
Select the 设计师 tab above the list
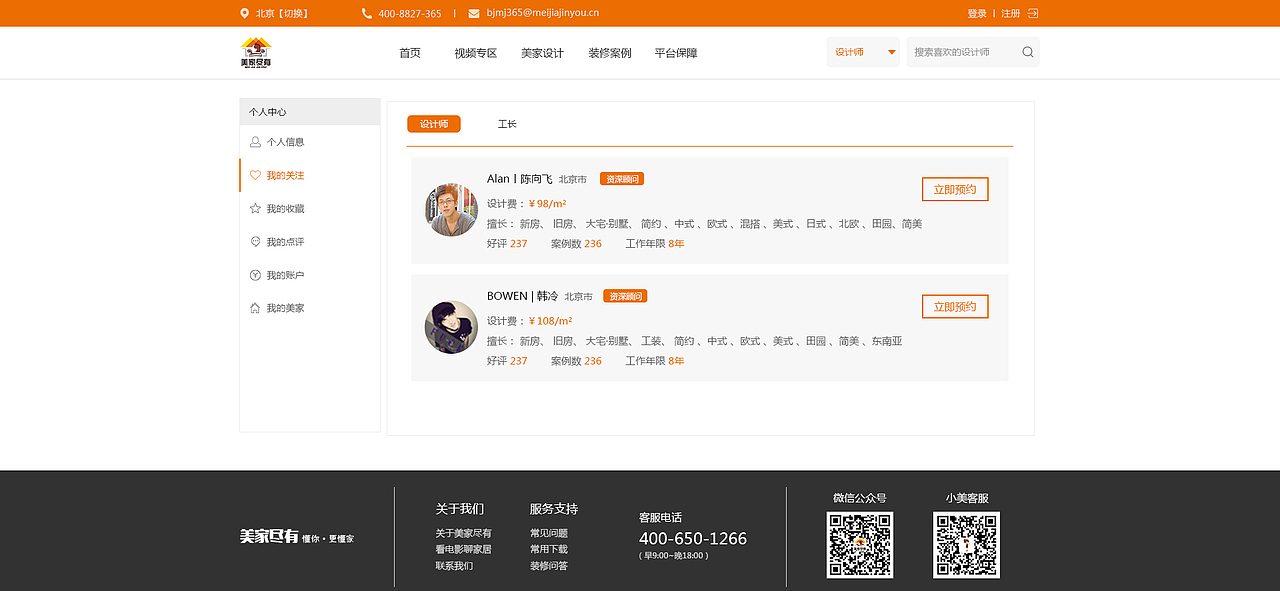[x=433, y=123]
